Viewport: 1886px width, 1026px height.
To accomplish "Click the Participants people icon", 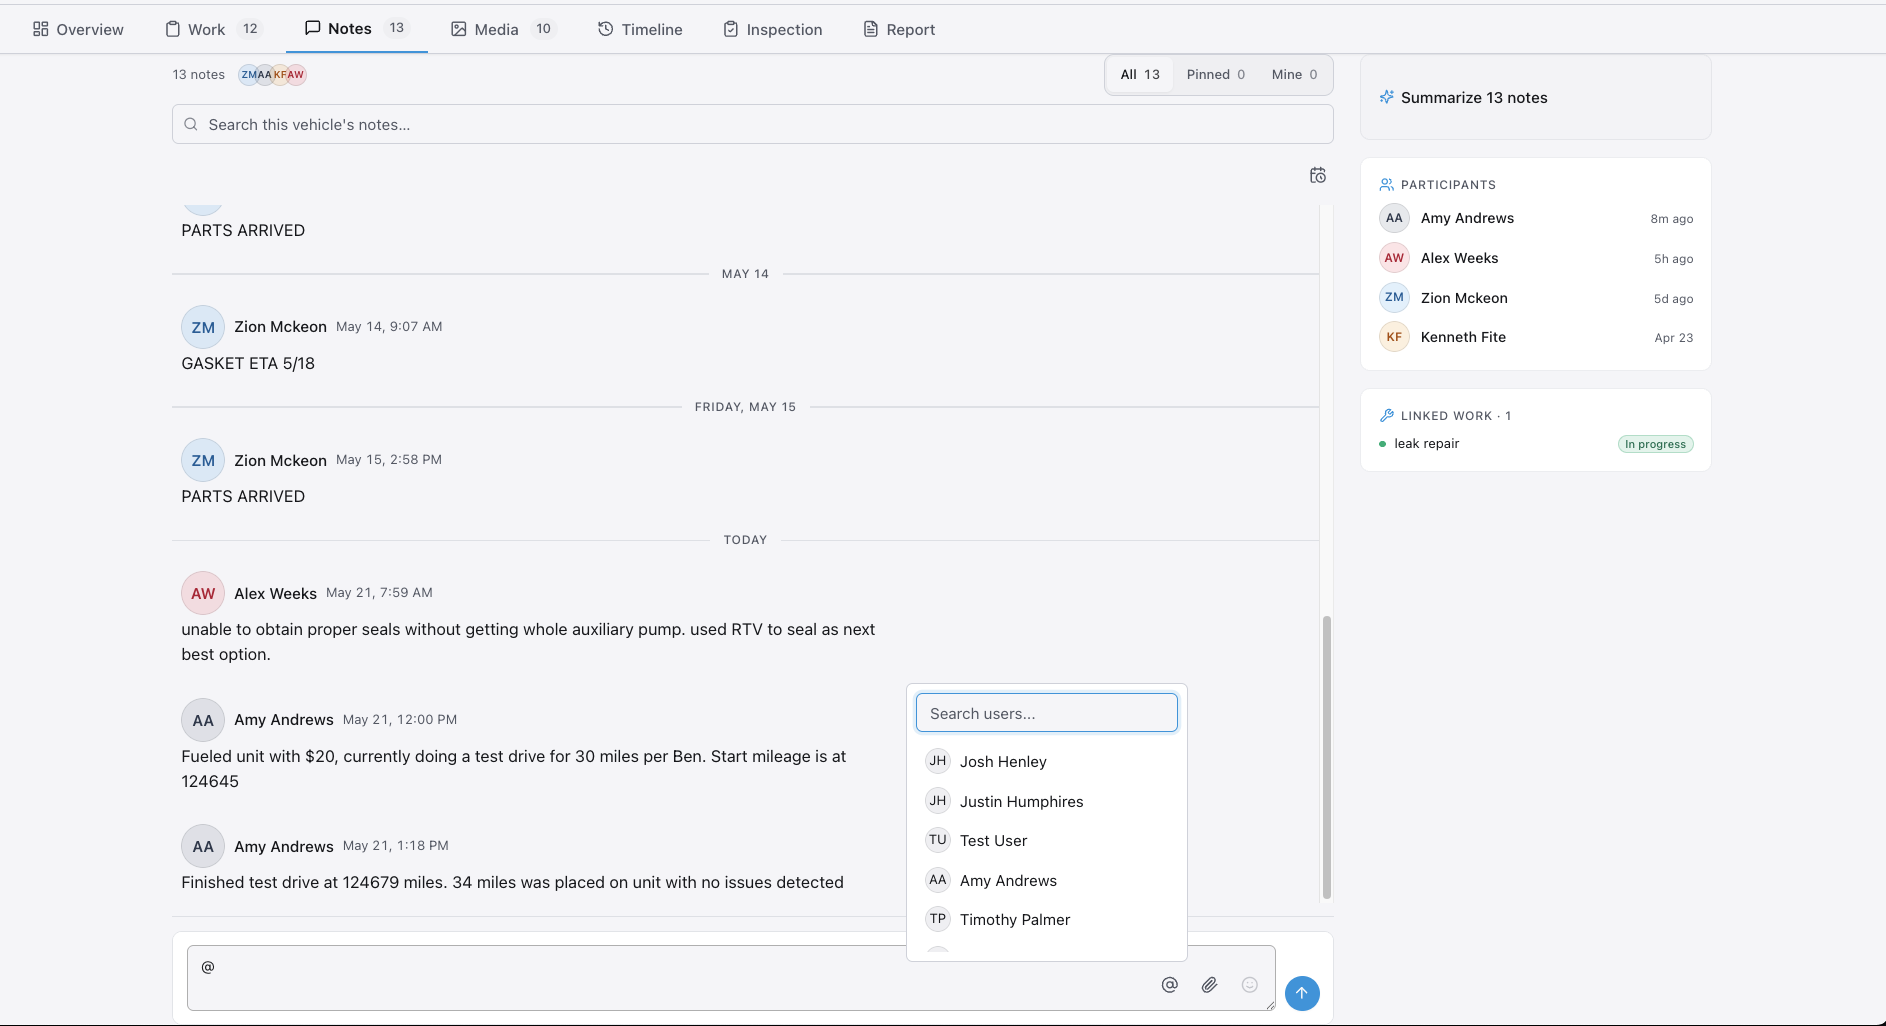I will 1387,184.
